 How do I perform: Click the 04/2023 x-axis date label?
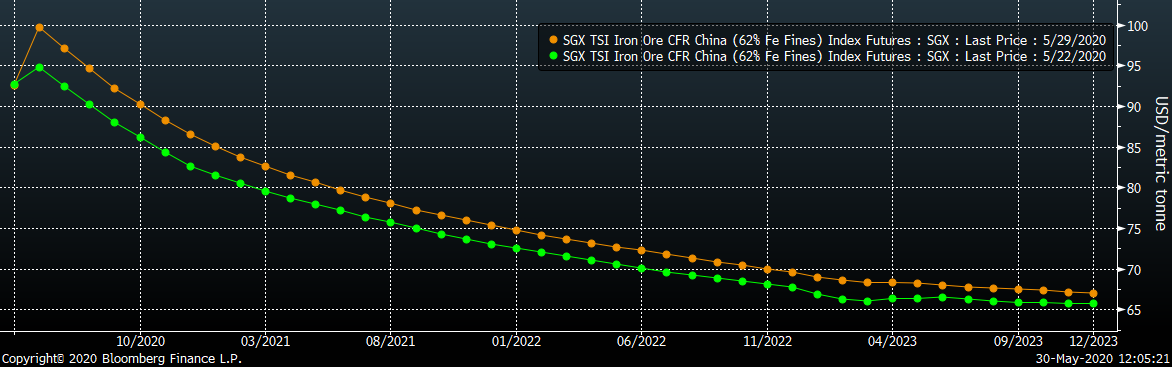(x=893, y=341)
